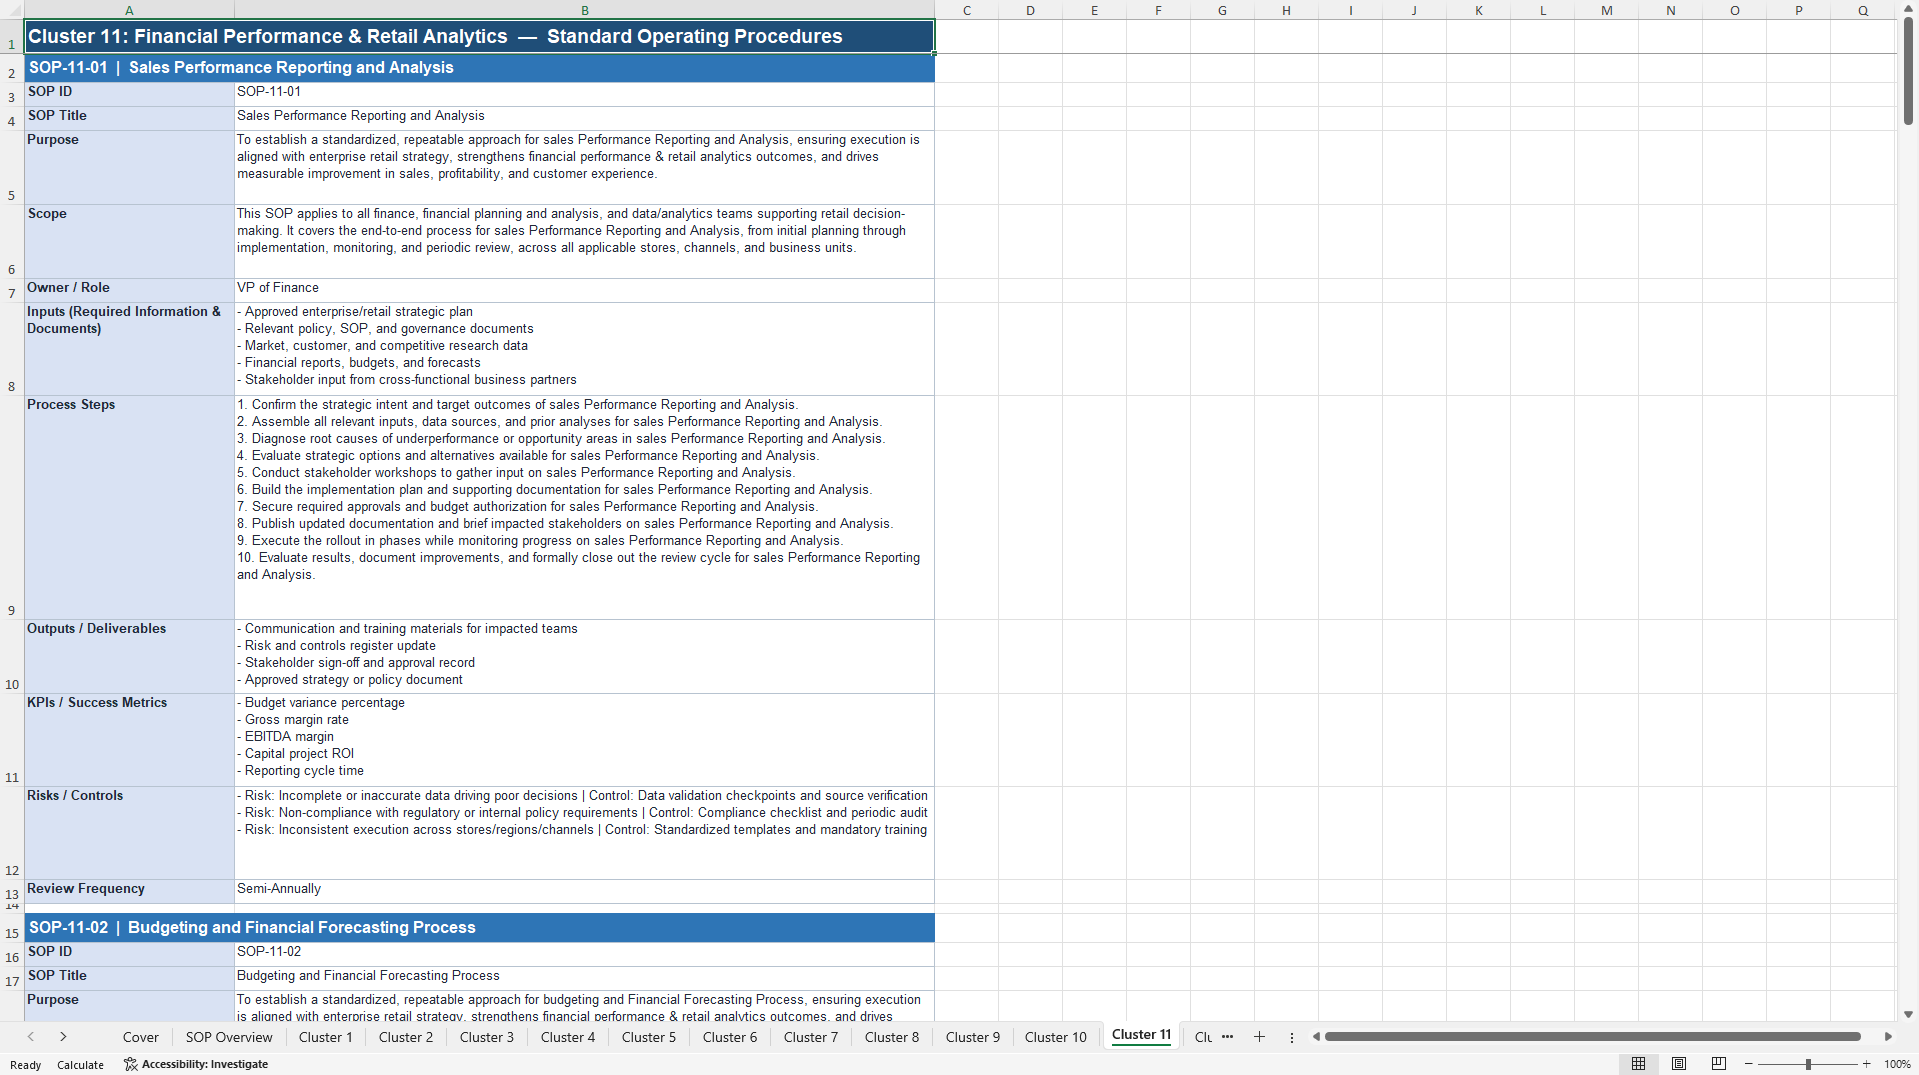Switch to Page Layout view

click(x=1679, y=1064)
